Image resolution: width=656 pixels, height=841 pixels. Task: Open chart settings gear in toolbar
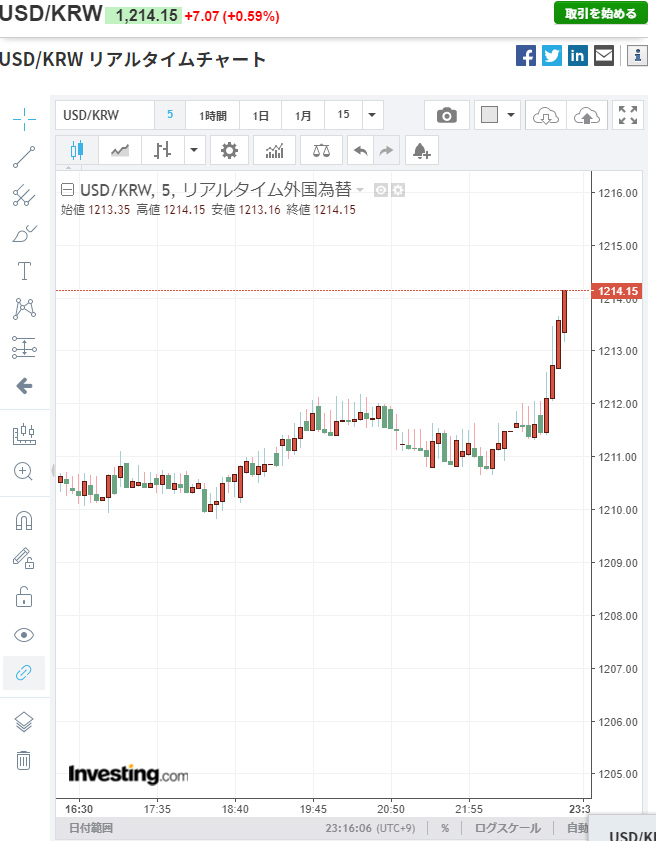pos(229,150)
